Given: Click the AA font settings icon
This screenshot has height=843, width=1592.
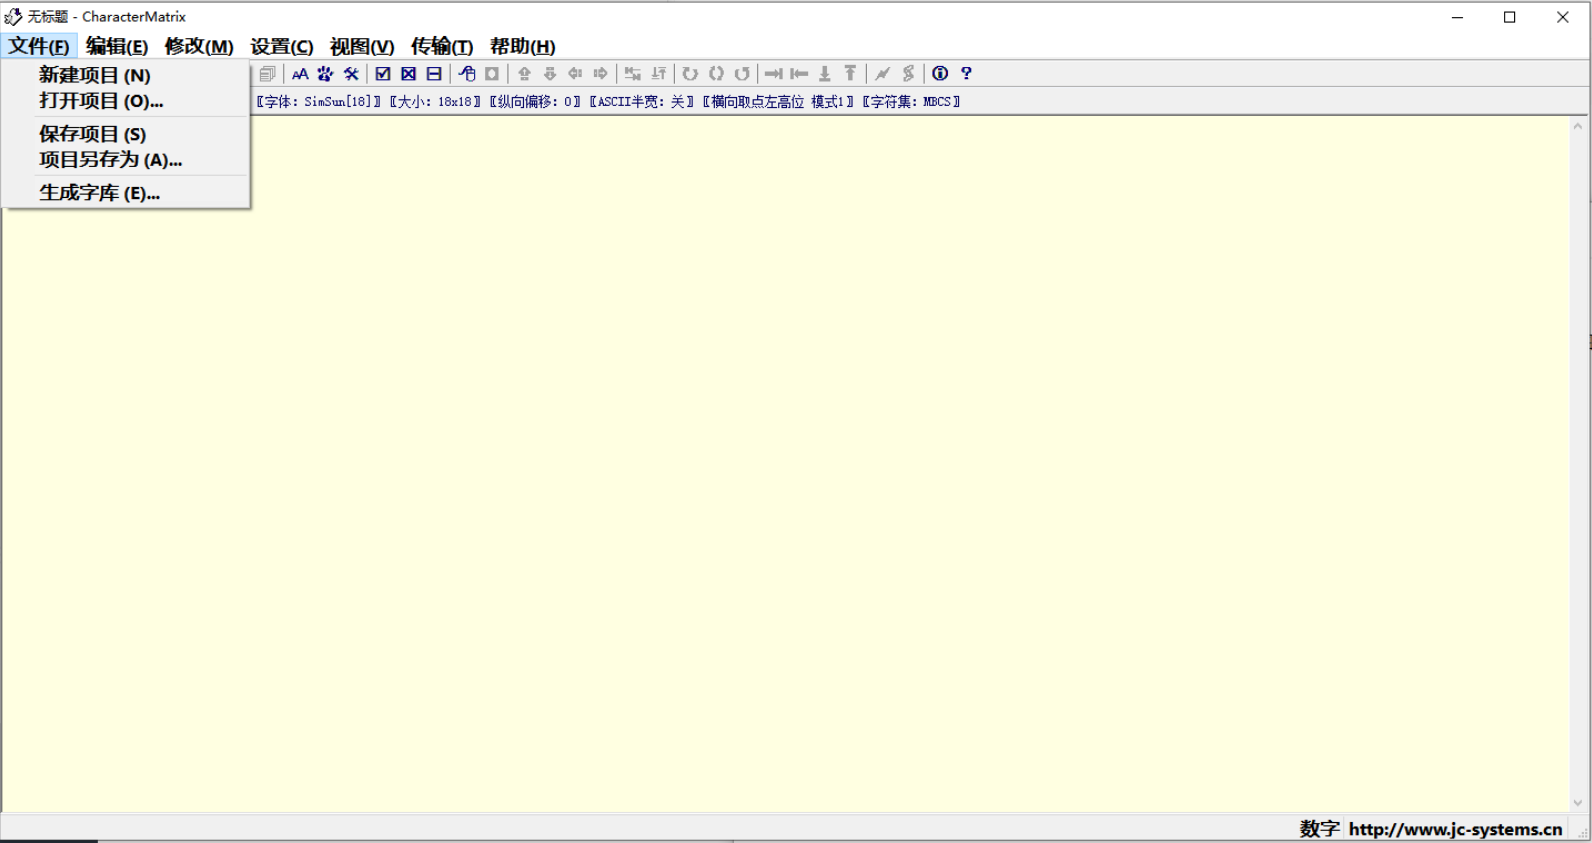Looking at the screenshot, I should coord(300,74).
